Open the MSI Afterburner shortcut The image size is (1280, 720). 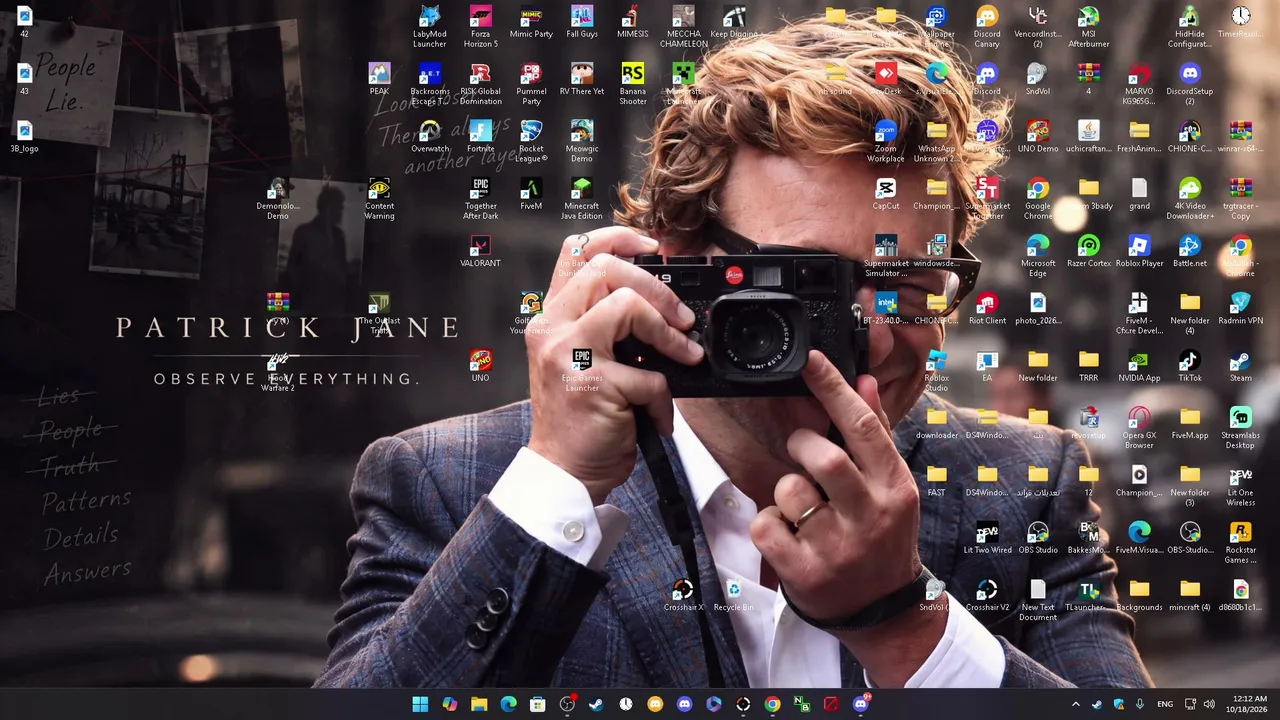click(1089, 27)
